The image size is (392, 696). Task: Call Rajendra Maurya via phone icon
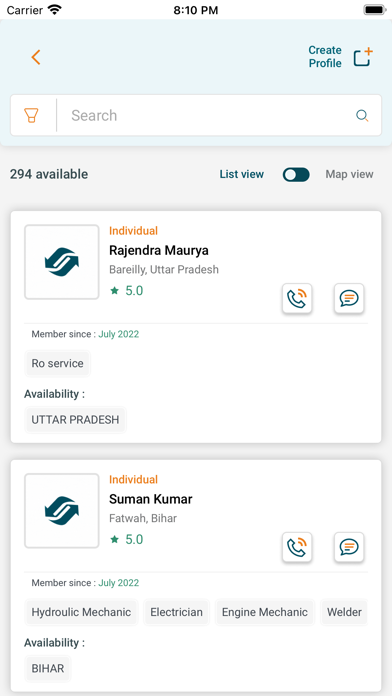tap(297, 298)
